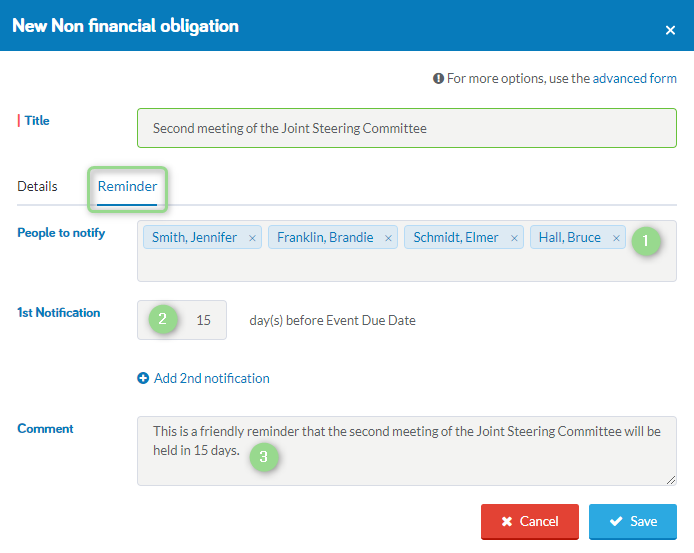
Task: Click the Smith, Jennifer tag
Action: pos(202,237)
